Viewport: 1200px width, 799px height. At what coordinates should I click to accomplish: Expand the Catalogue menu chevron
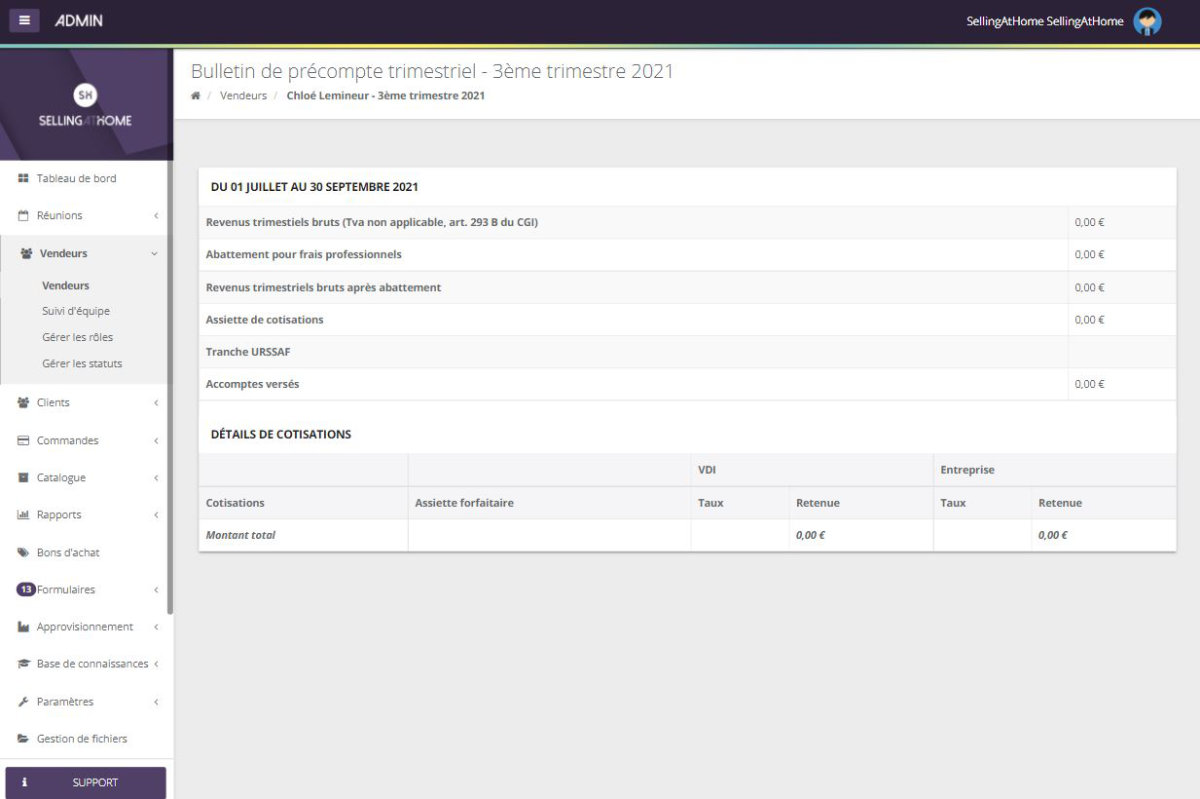(156, 478)
